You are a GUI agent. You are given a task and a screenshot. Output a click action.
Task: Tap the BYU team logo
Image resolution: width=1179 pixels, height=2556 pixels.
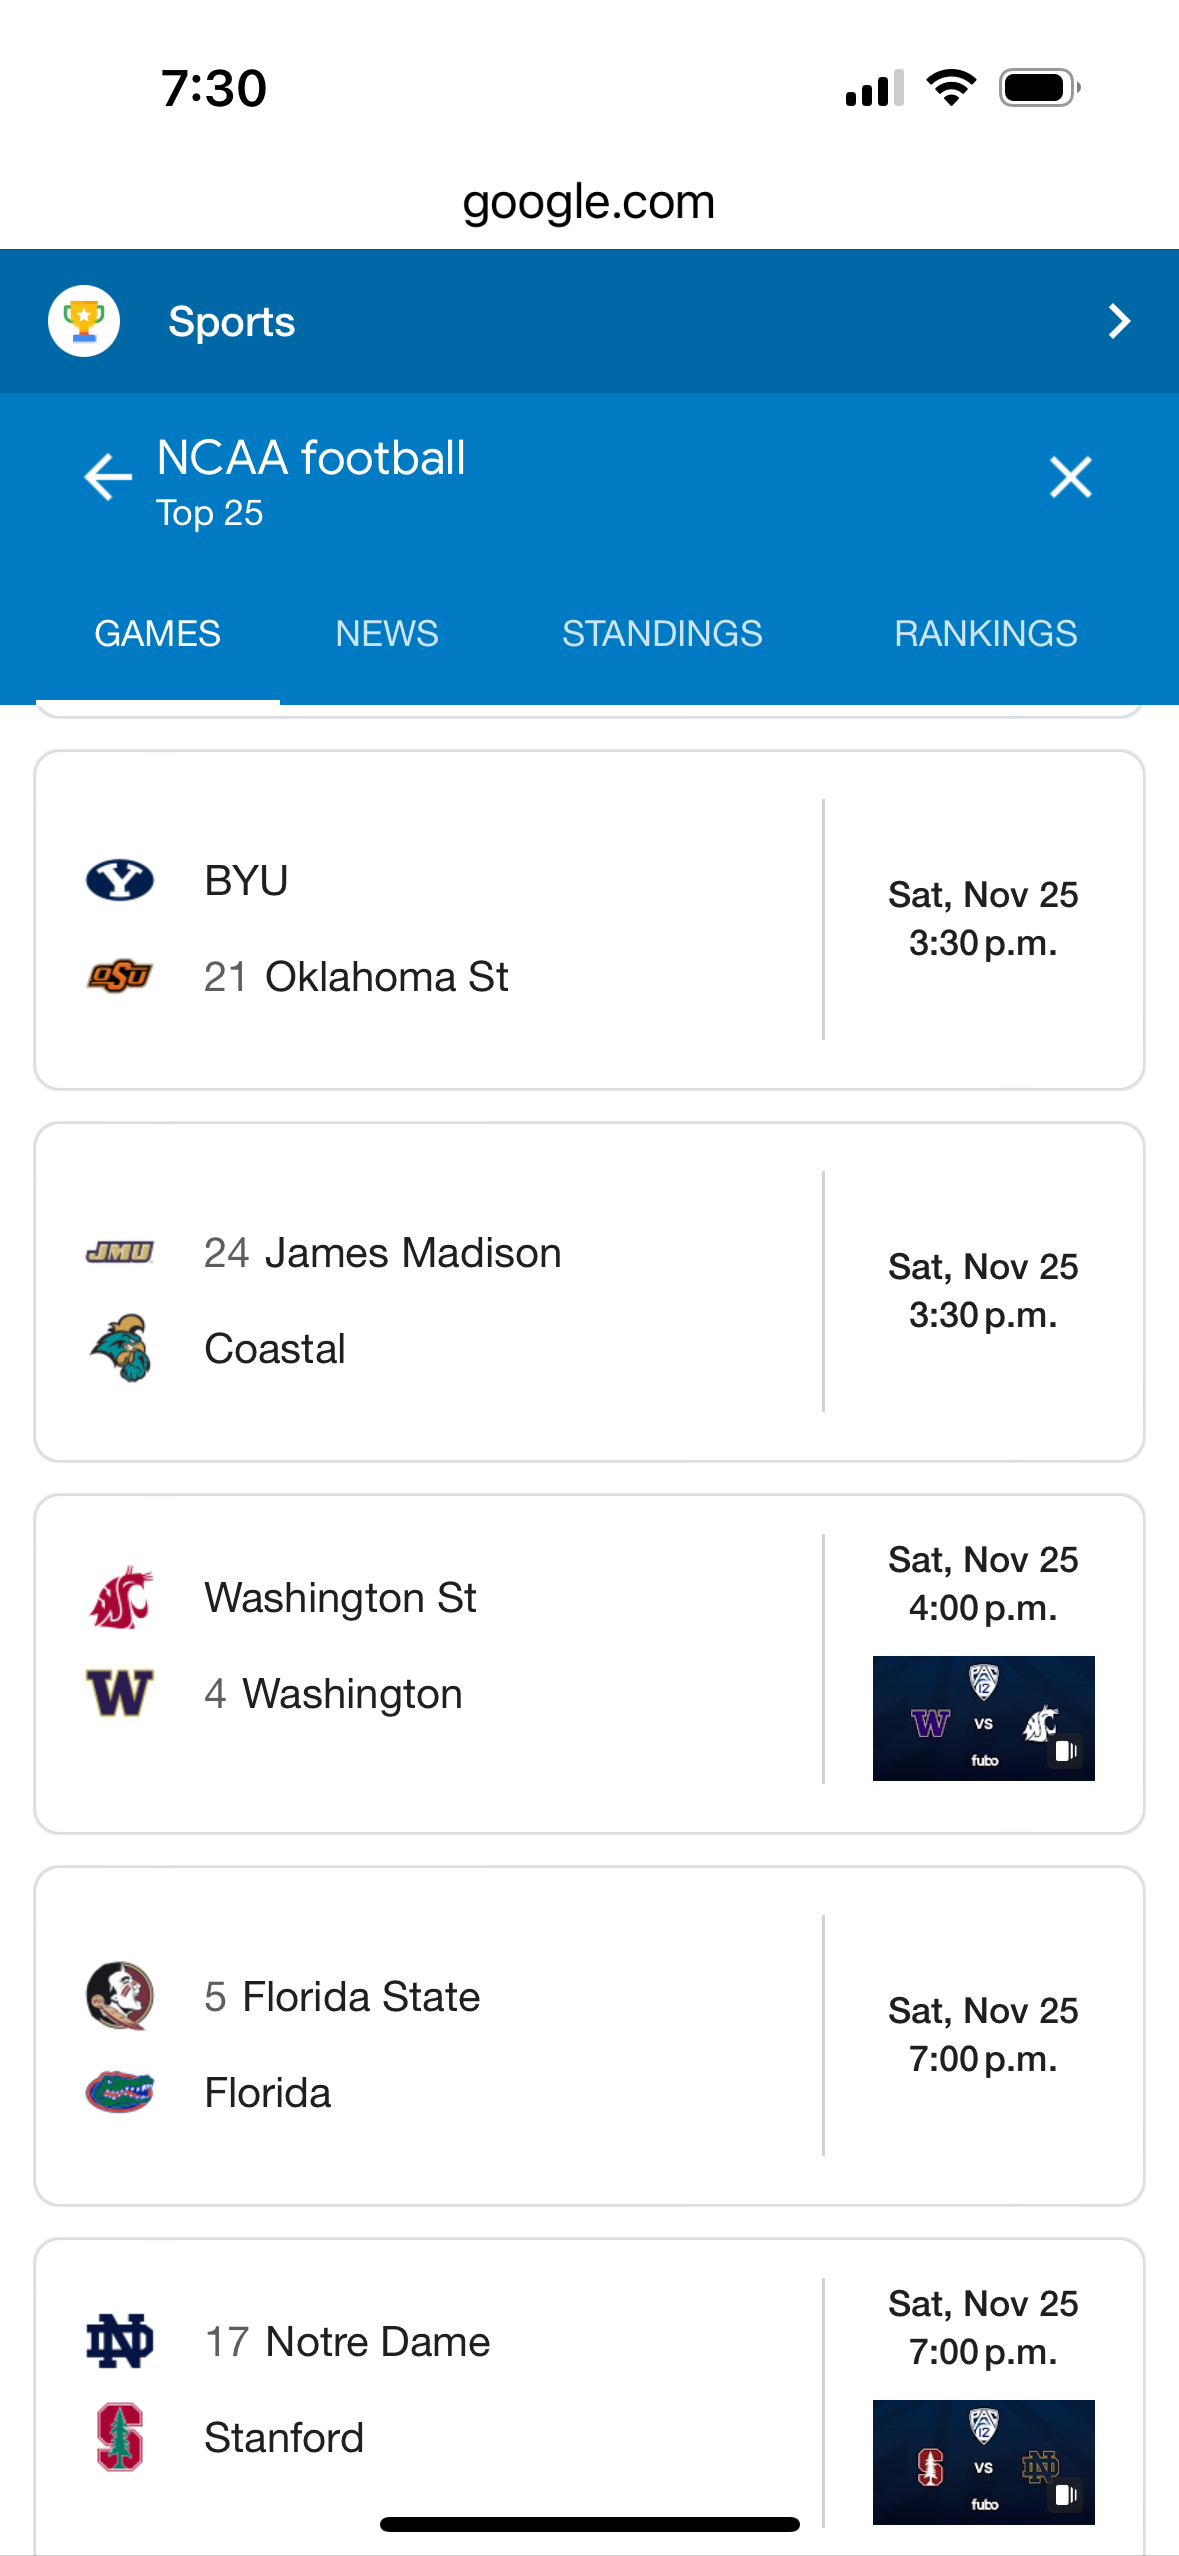[x=120, y=881]
